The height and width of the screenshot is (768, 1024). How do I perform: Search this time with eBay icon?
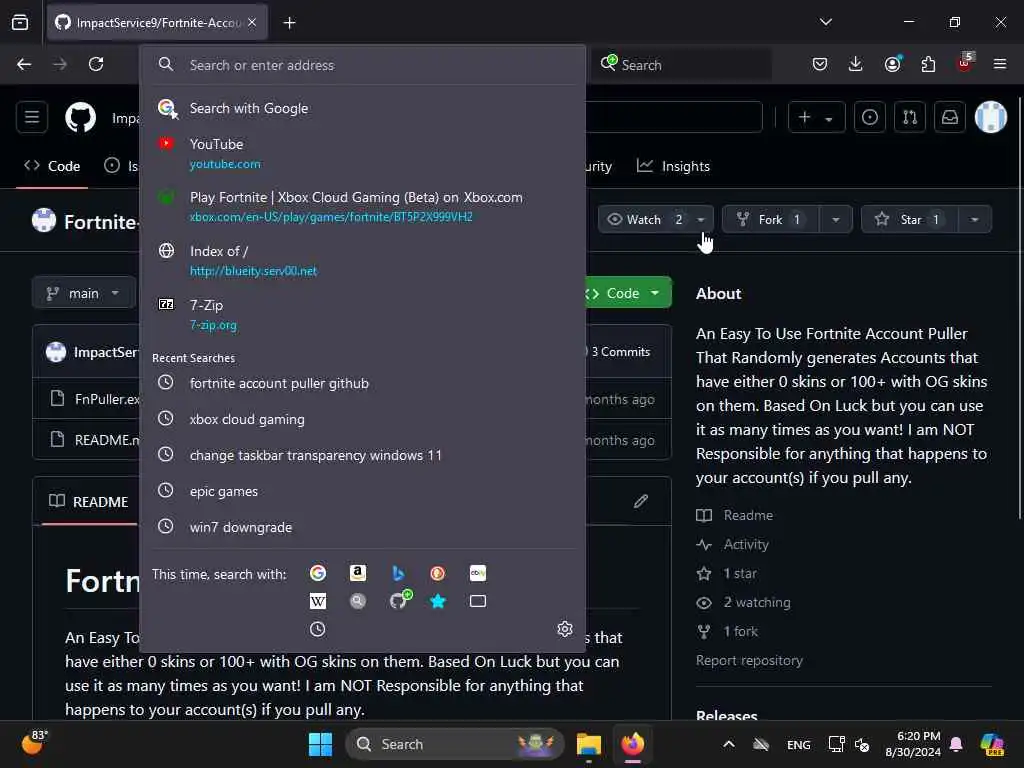point(477,573)
